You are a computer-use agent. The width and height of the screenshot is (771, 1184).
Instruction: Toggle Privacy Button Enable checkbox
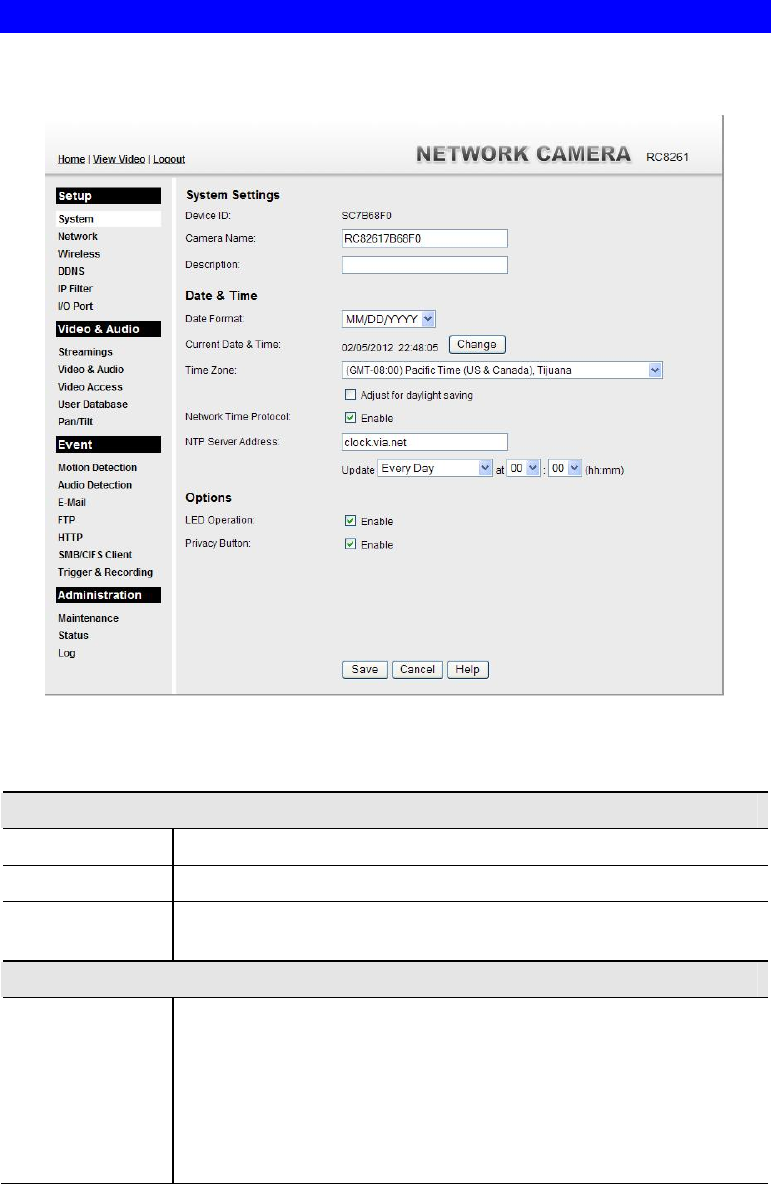[x=350, y=544]
